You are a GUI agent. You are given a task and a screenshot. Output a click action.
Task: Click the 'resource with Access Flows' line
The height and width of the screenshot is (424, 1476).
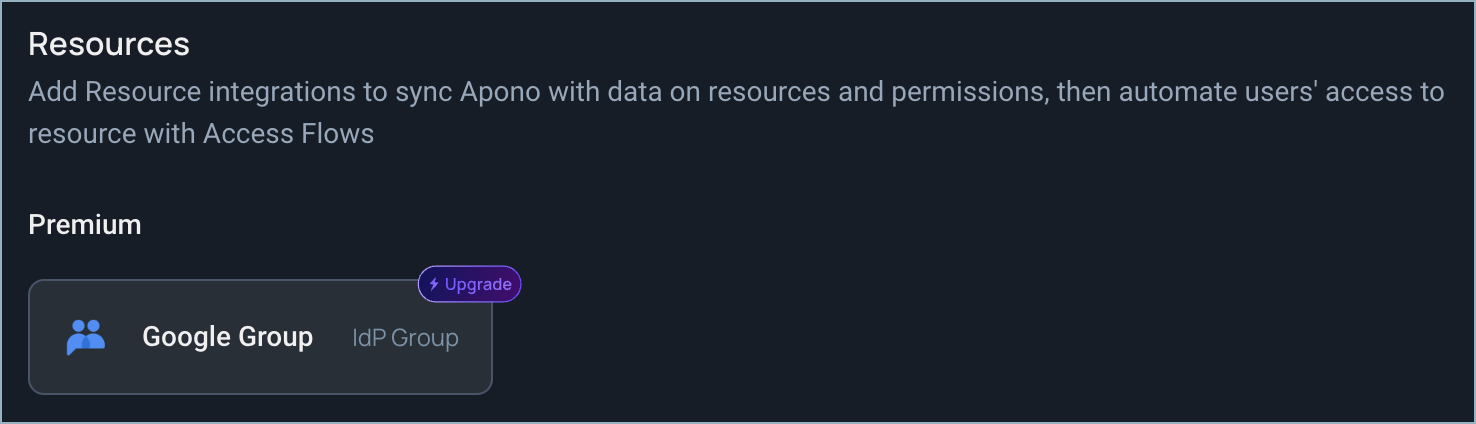click(x=201, y=133)
